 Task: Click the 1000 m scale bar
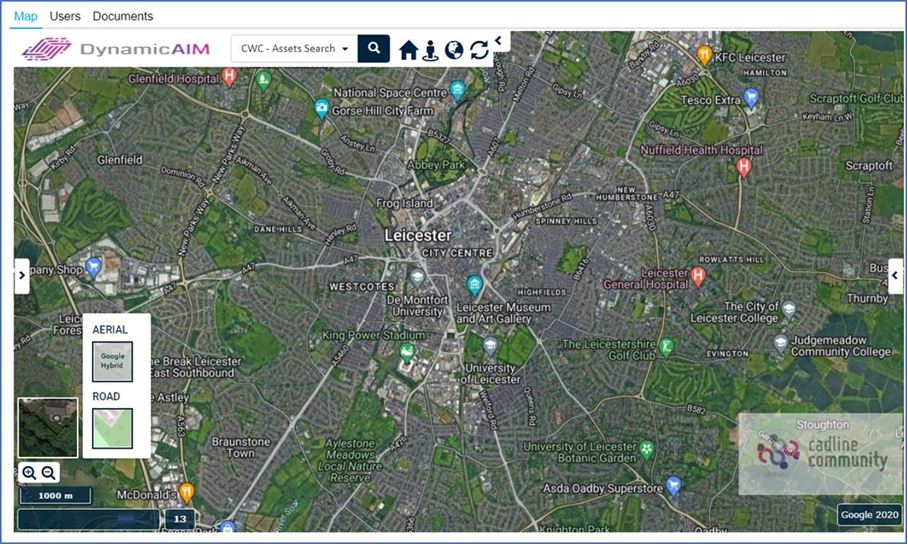56,496
